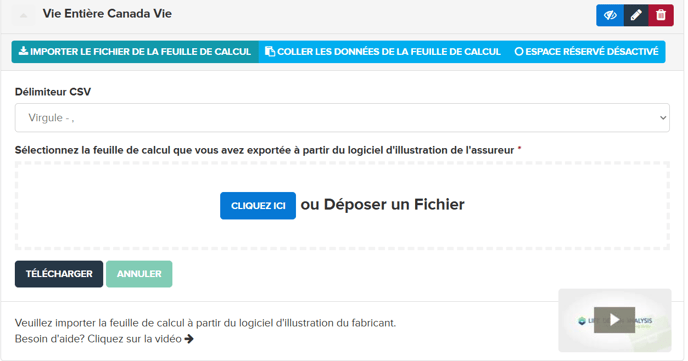The height and width of the screenshot is (361, 688).
Task: Click the Télécharger button
Action: click(x=59, y=274)
